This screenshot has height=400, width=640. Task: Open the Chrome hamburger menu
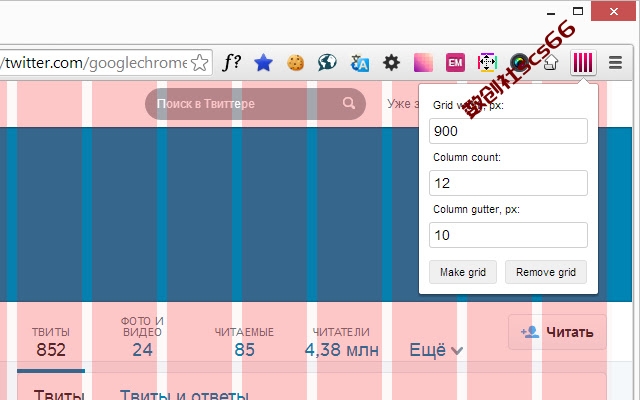pos(615,63)
